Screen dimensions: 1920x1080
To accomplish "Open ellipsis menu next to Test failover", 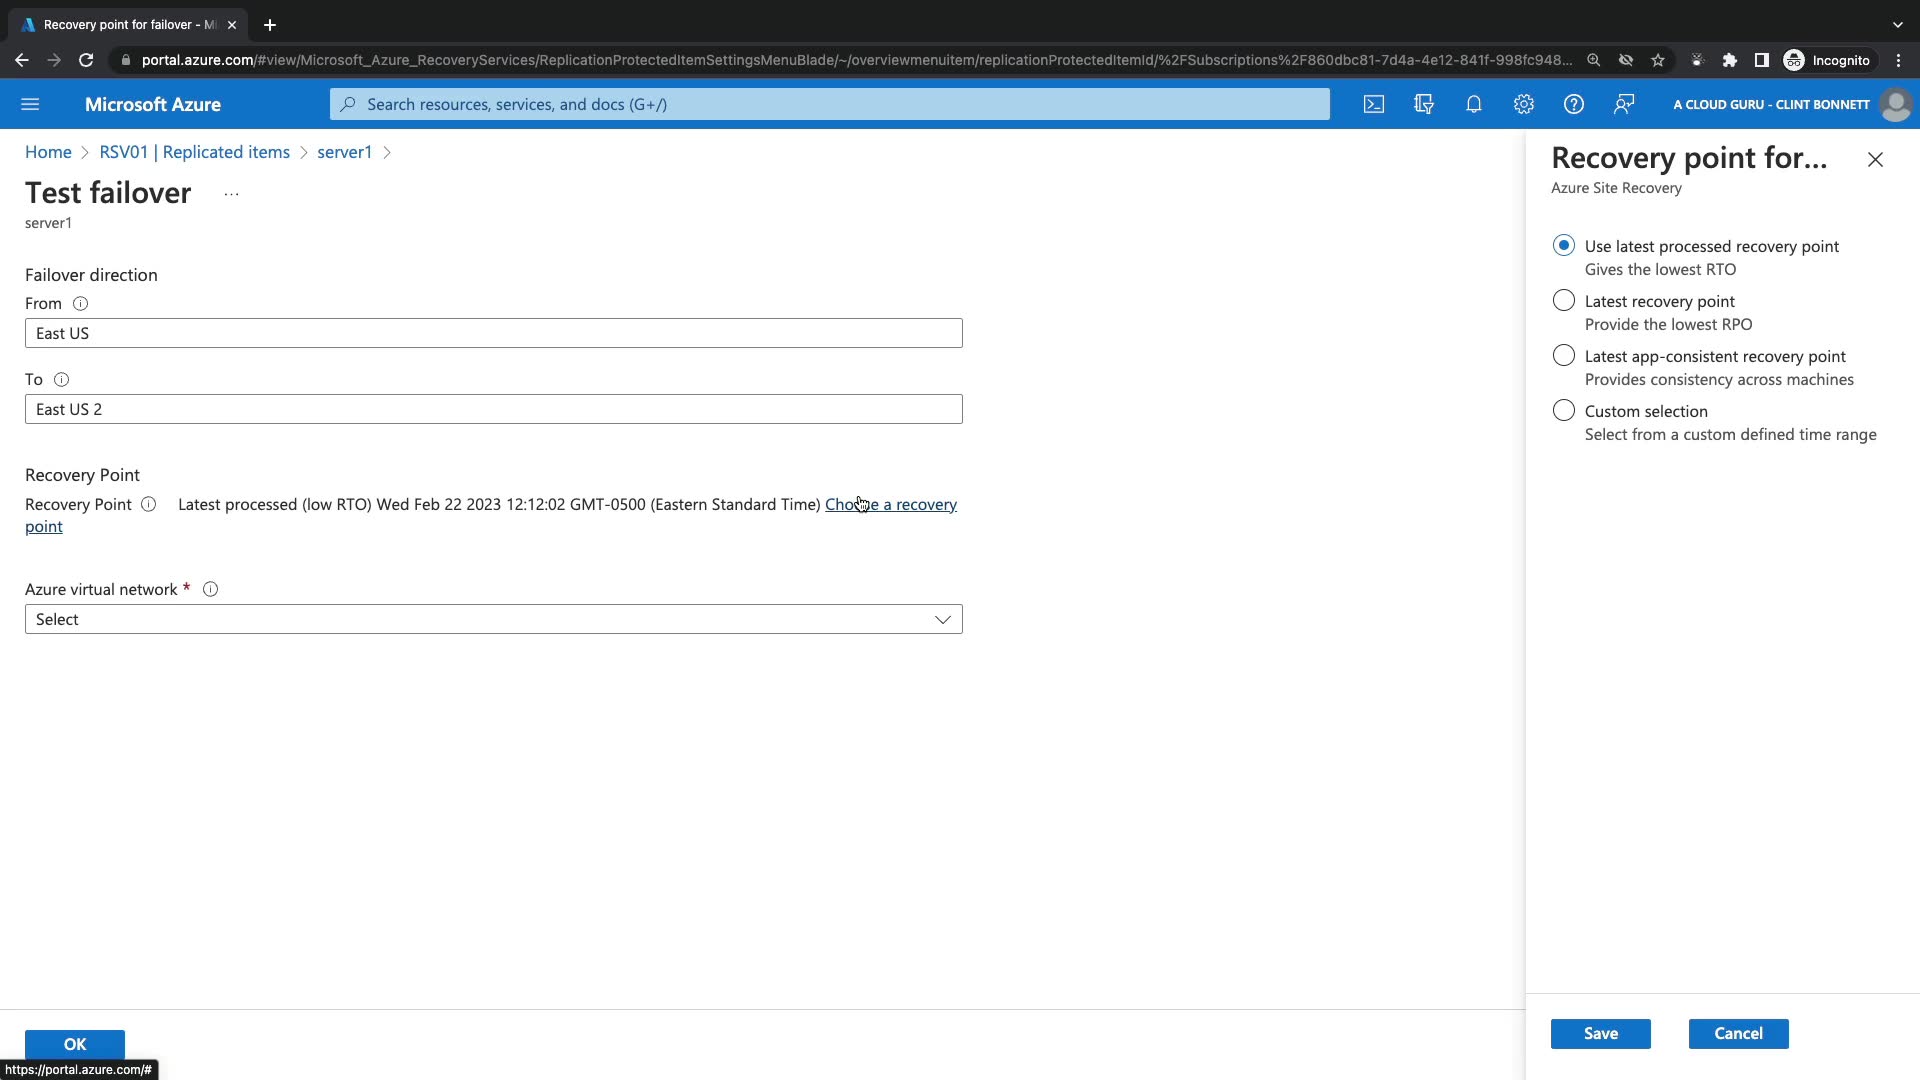I will click(x=231, y=194).
